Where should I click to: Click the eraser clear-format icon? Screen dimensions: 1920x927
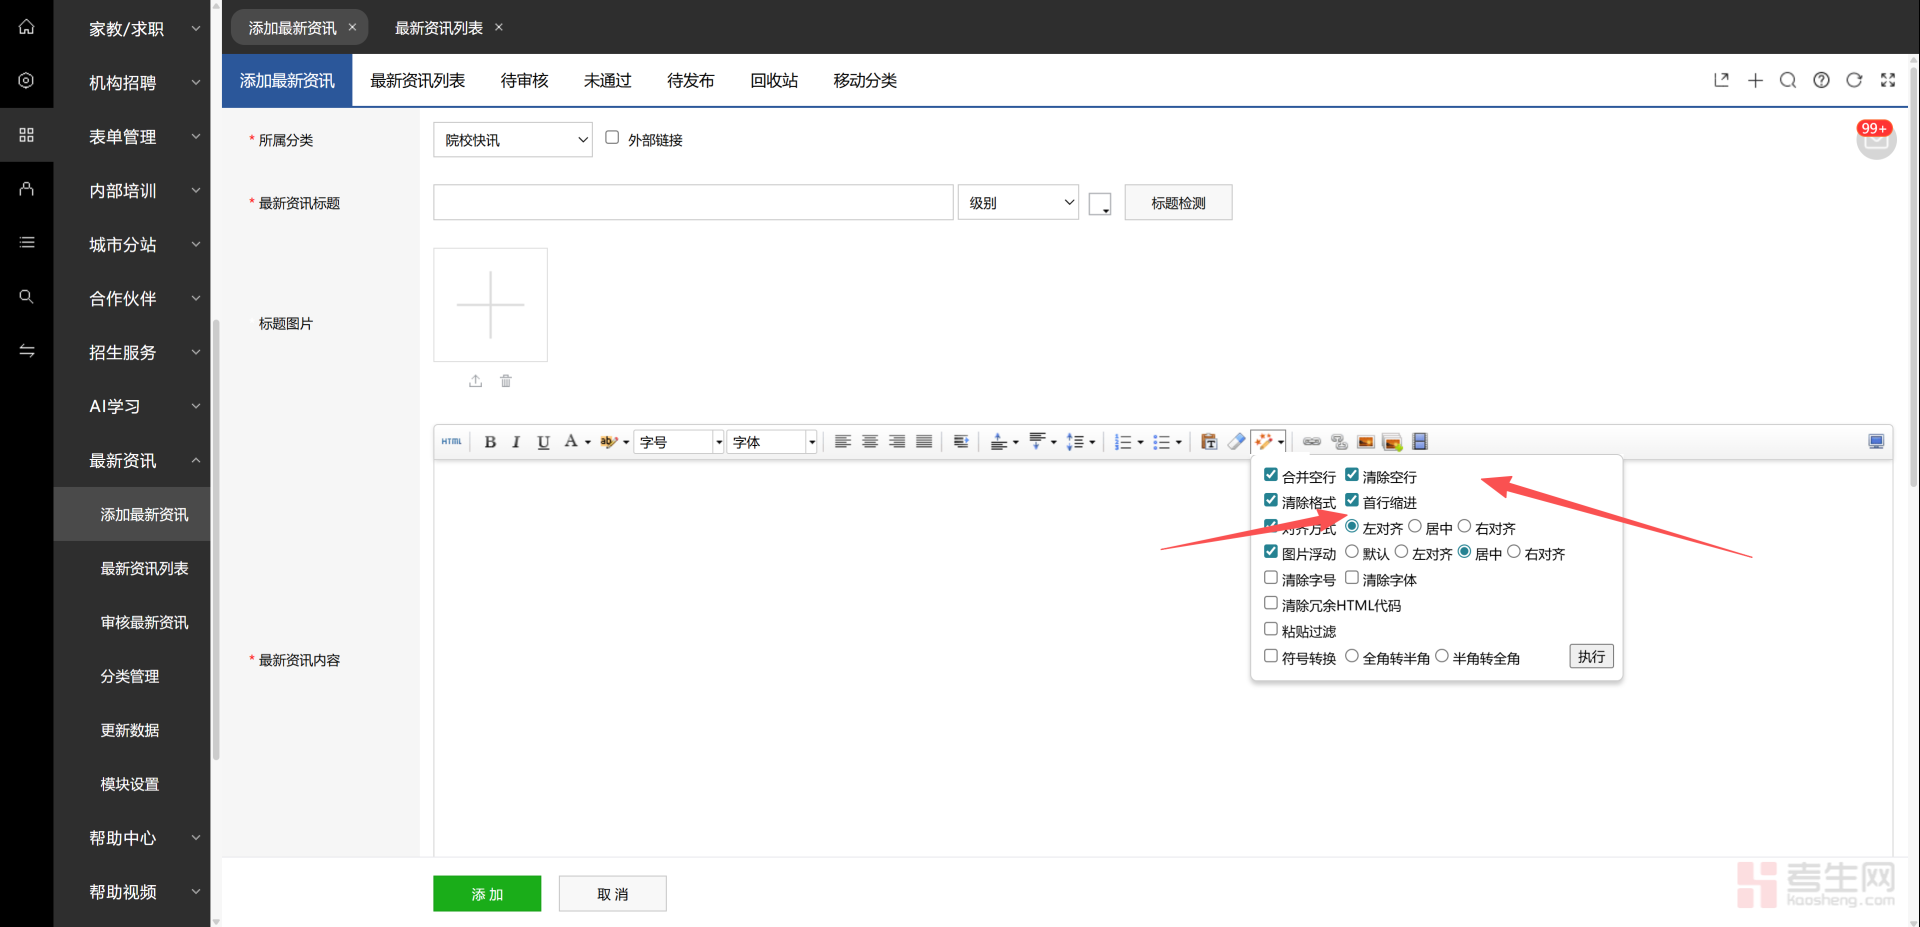[1237, 442]
